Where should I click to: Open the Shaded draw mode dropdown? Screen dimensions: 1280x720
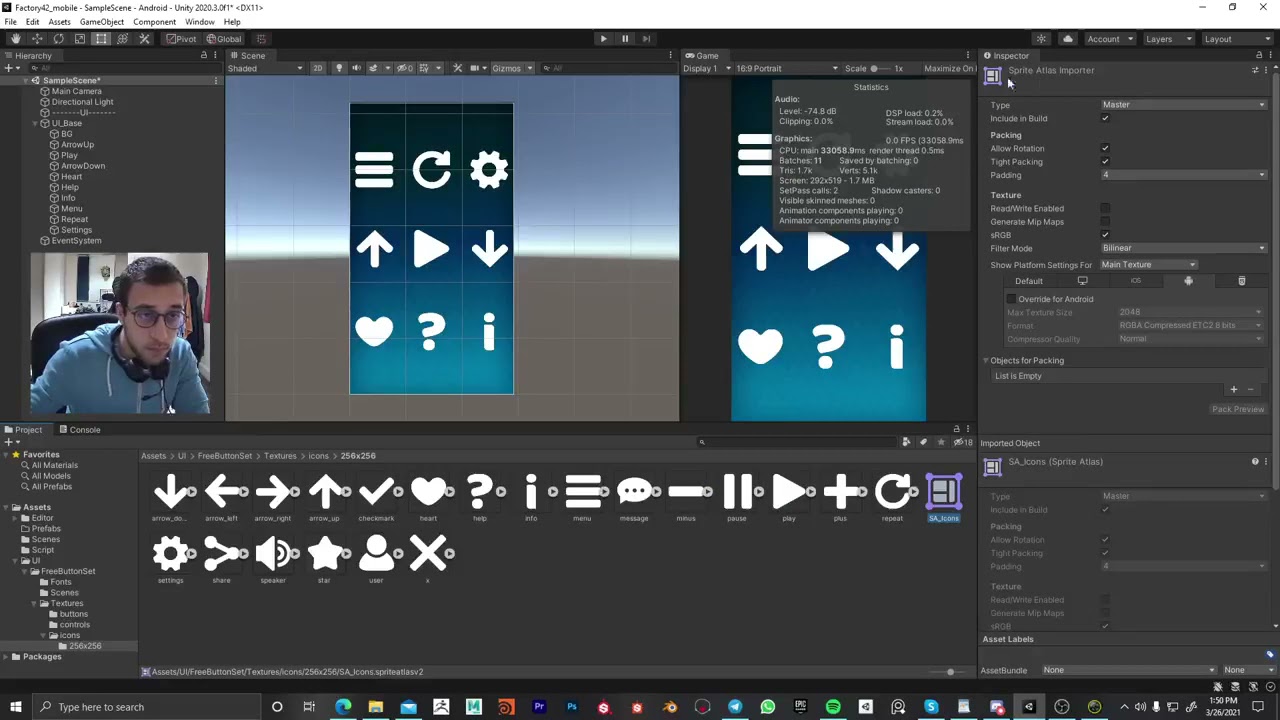point(265,68)
